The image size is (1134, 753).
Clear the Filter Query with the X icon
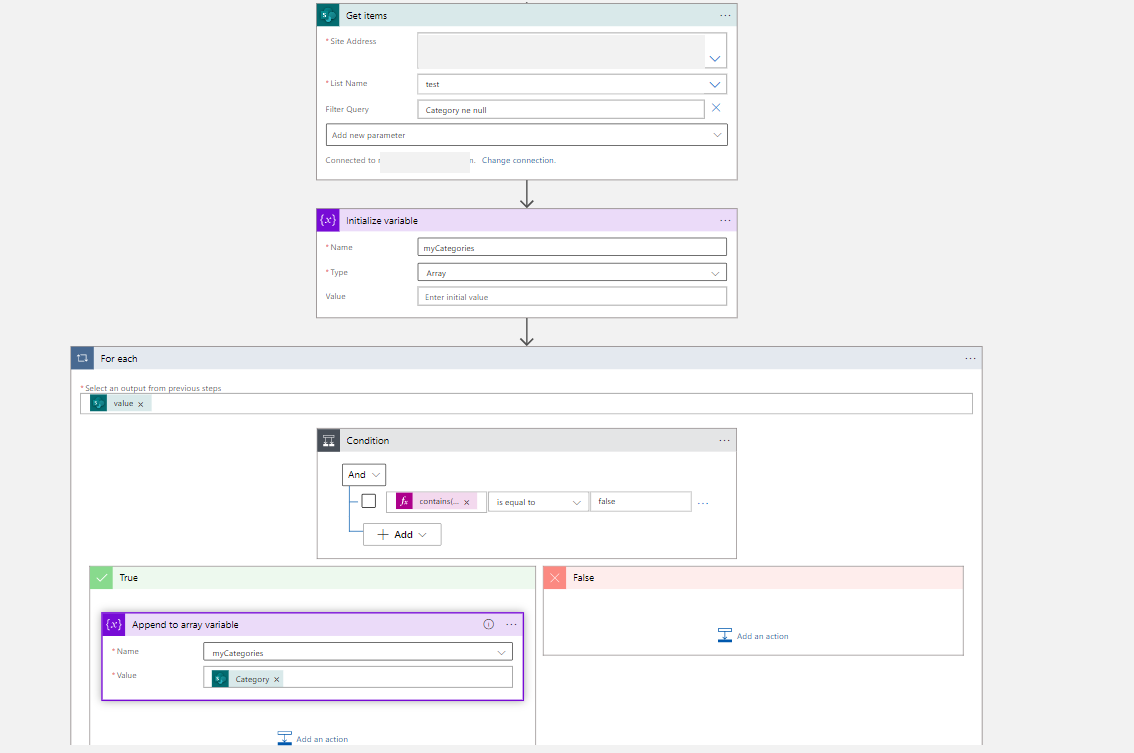point(716,108)
